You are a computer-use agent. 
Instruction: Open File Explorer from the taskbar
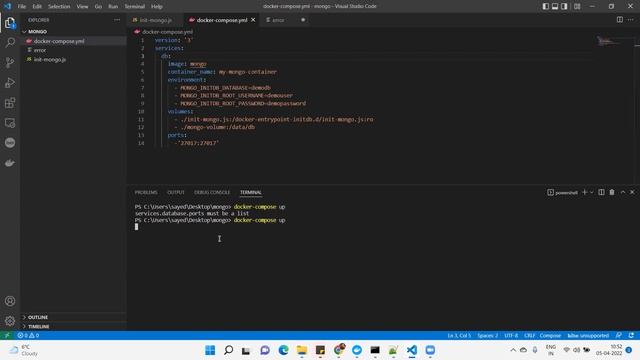(x=302, y=350)
